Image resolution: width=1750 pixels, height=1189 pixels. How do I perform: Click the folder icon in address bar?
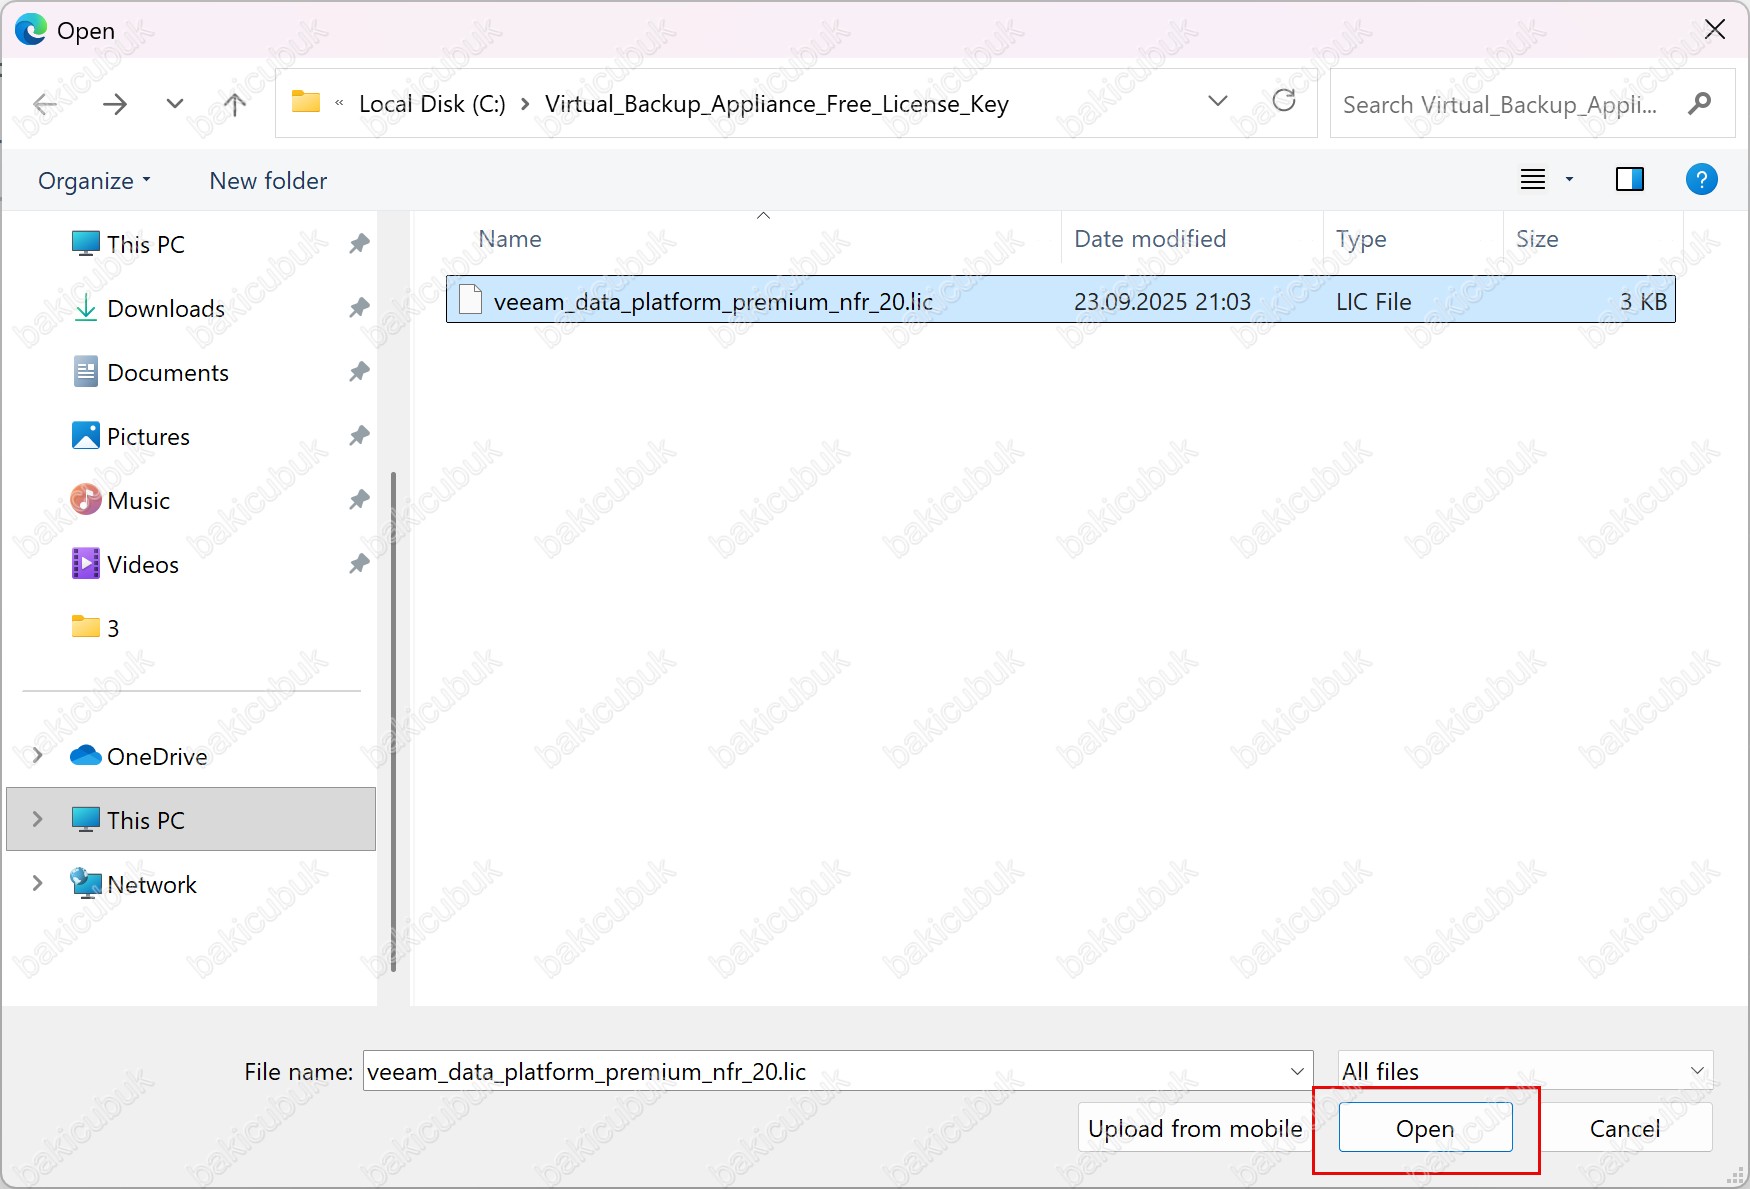pos(305,102)
